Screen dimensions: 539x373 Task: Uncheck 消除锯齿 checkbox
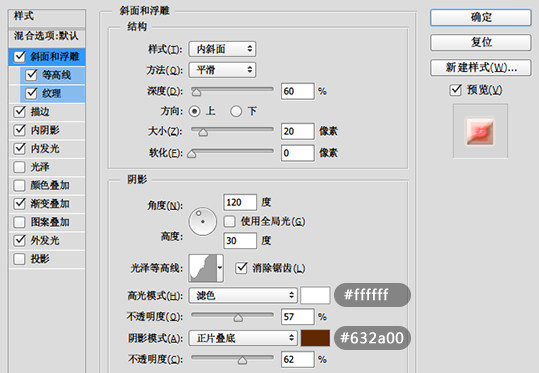pyautogui.click(x=241, y=268)
